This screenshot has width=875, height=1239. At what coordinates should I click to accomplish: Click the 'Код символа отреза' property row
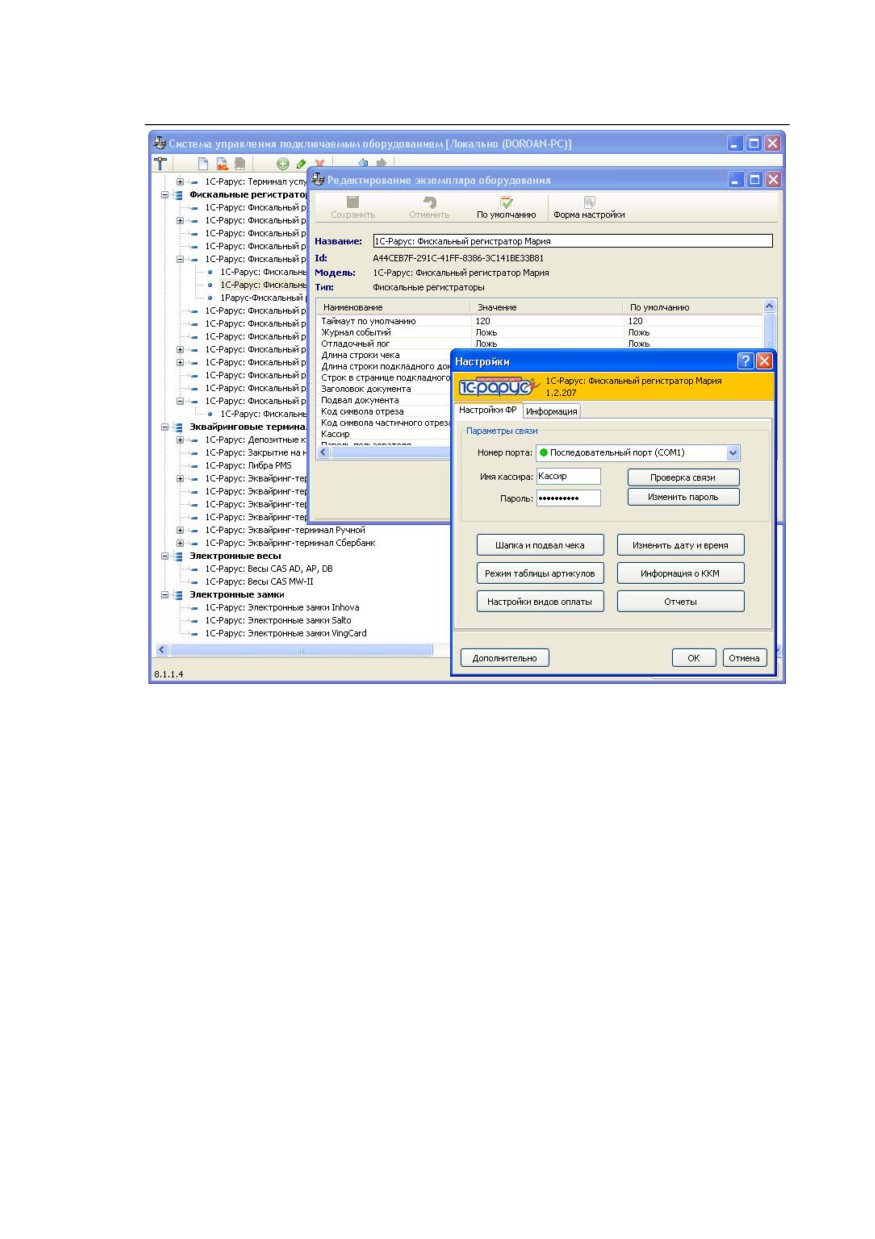(385, 411)
